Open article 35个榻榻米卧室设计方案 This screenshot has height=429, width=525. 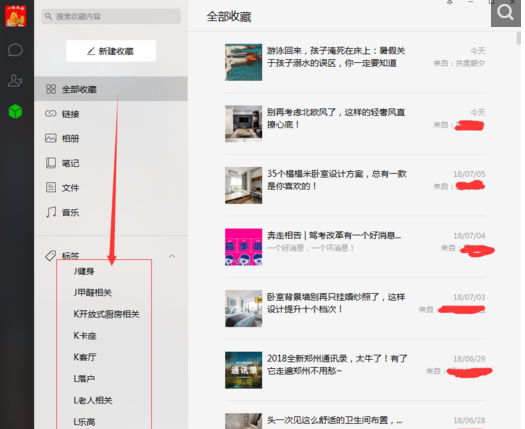coord(336,180)
